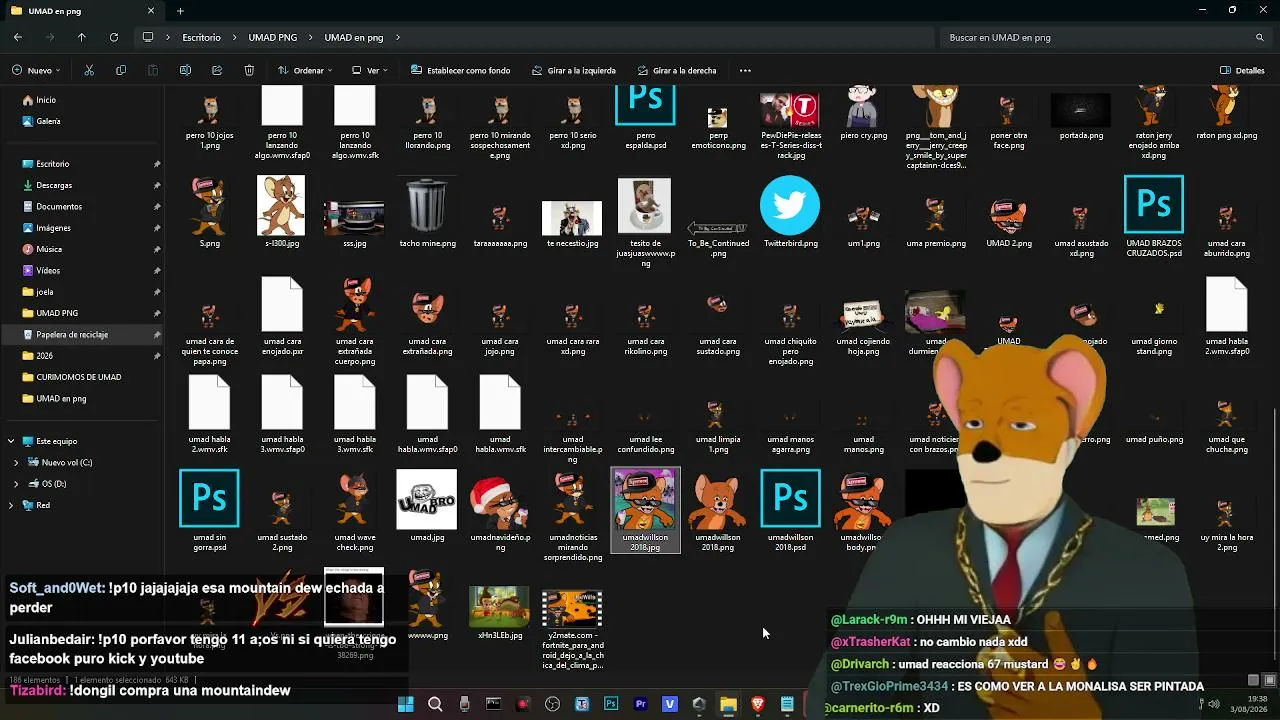Delete the selected file with trash icon

(249, 71)
